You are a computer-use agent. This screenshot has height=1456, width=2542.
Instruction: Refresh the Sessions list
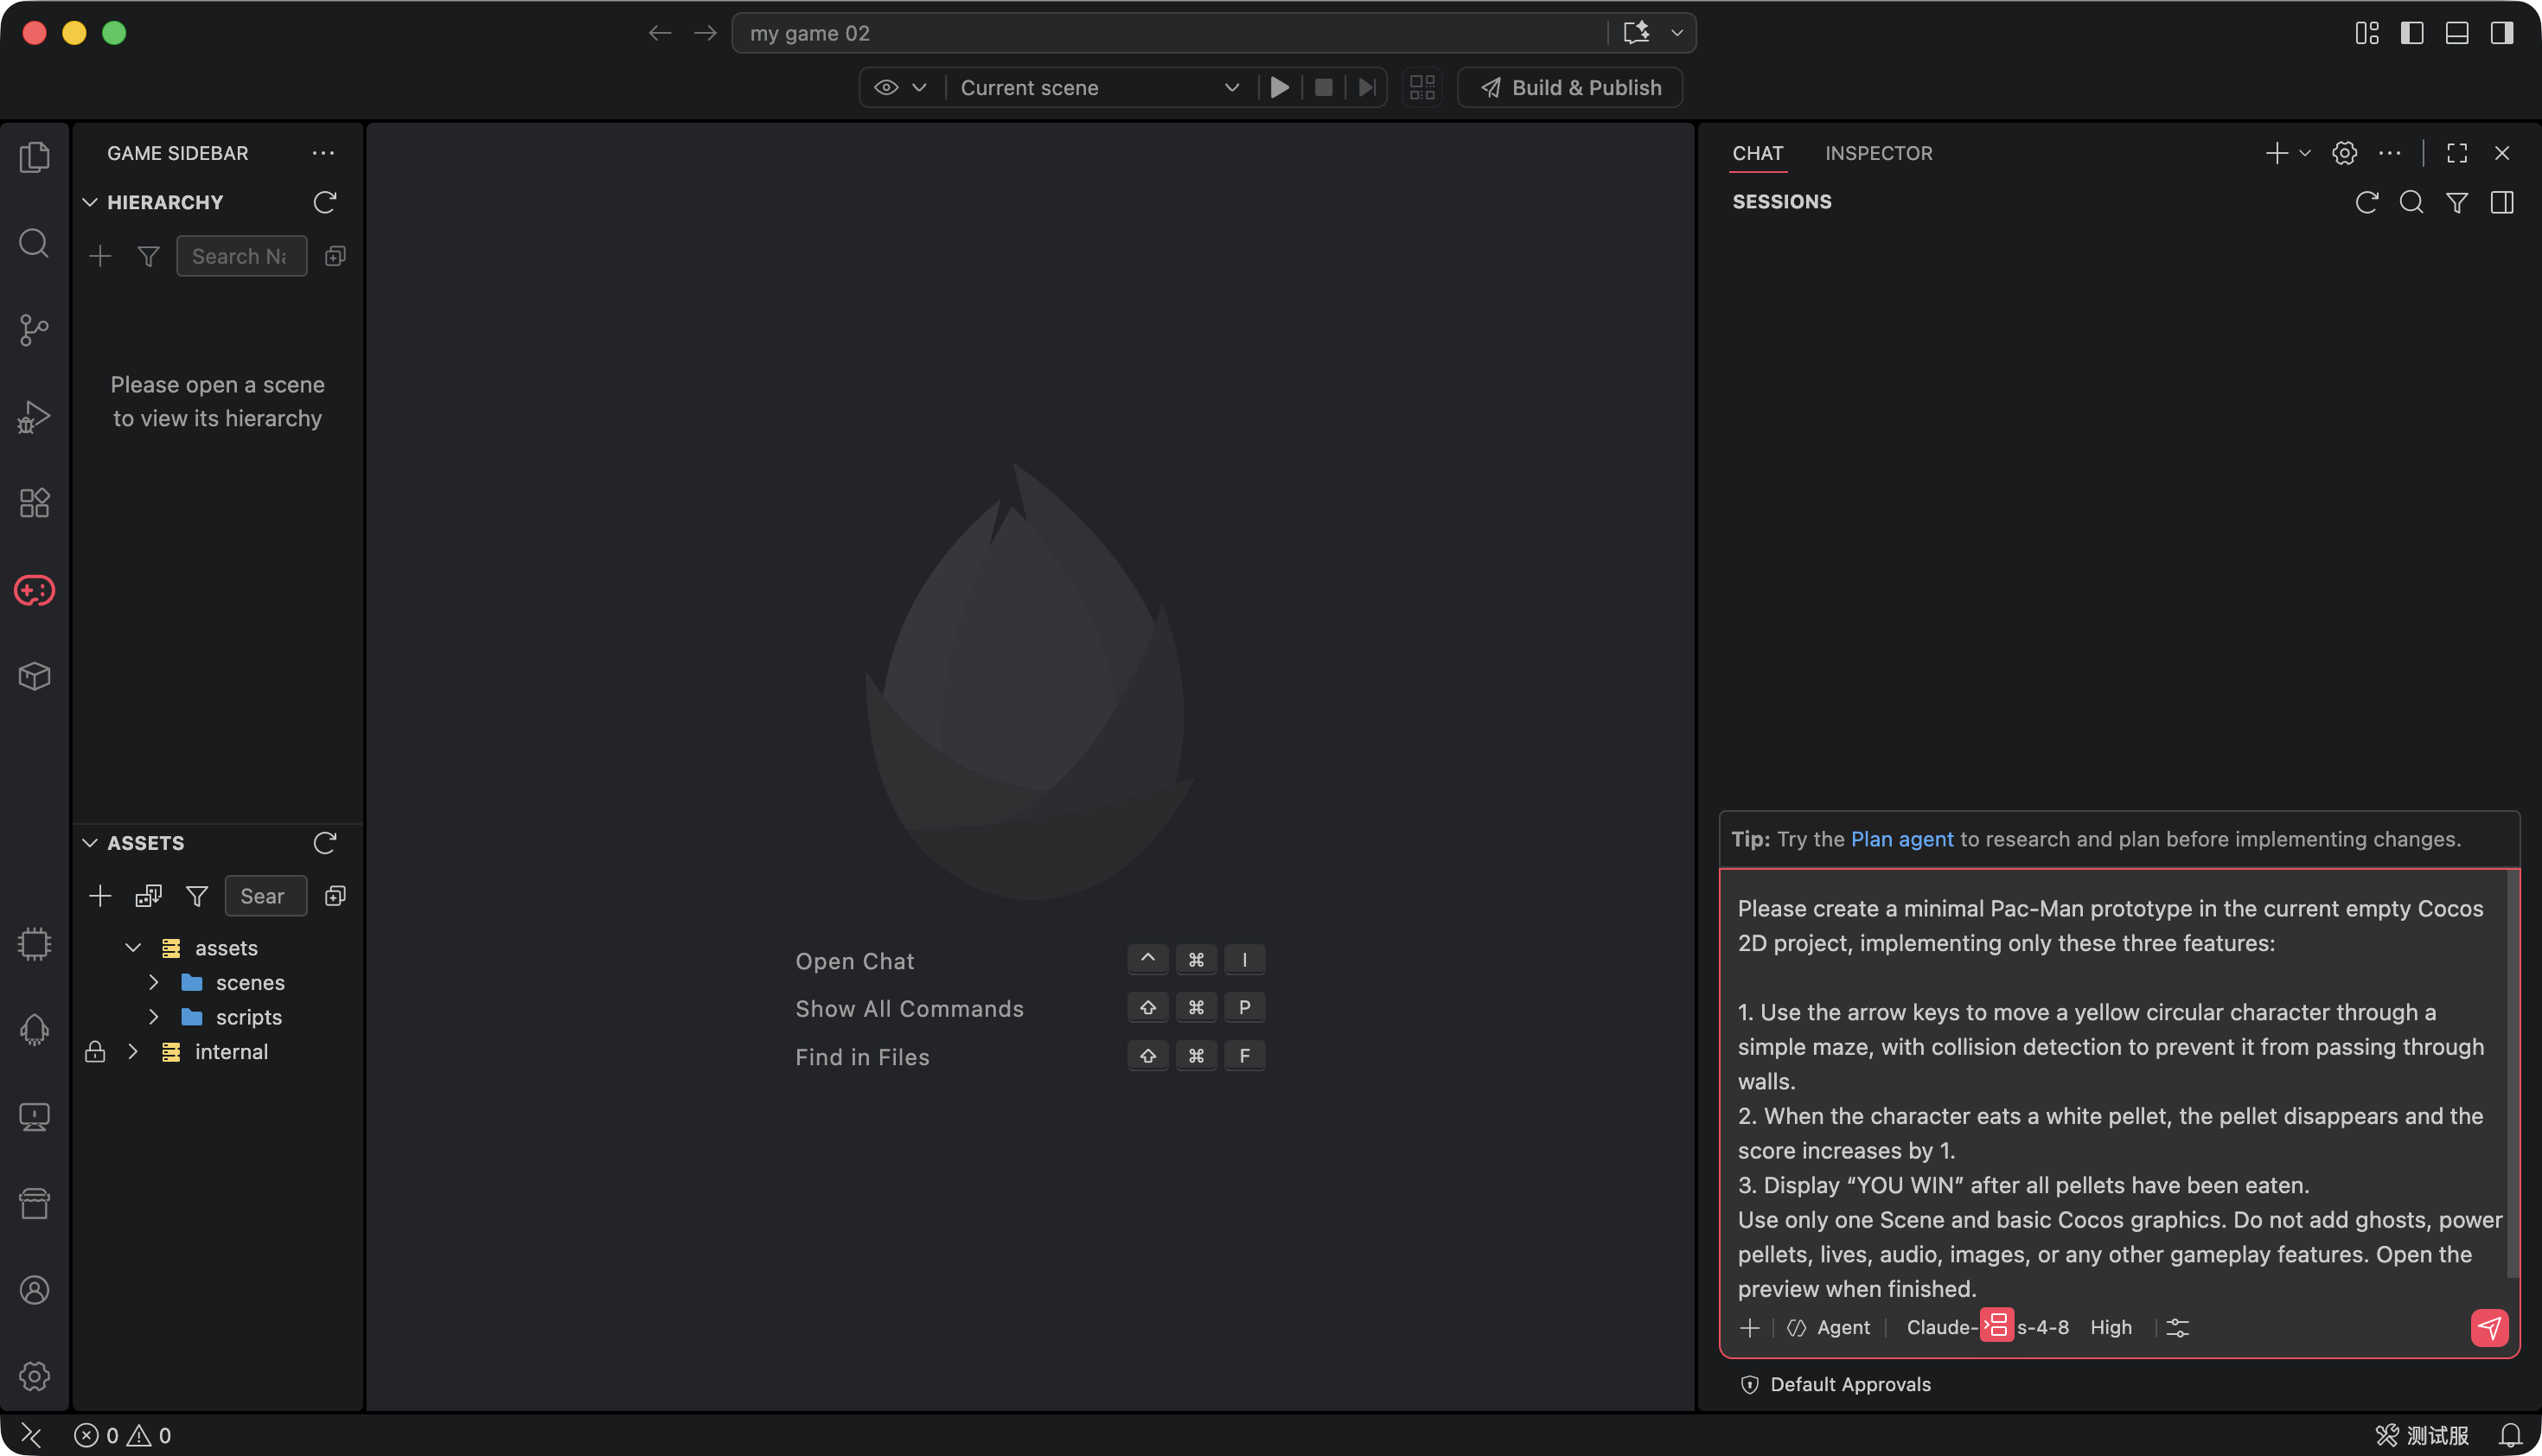[x=2366, y=202]
